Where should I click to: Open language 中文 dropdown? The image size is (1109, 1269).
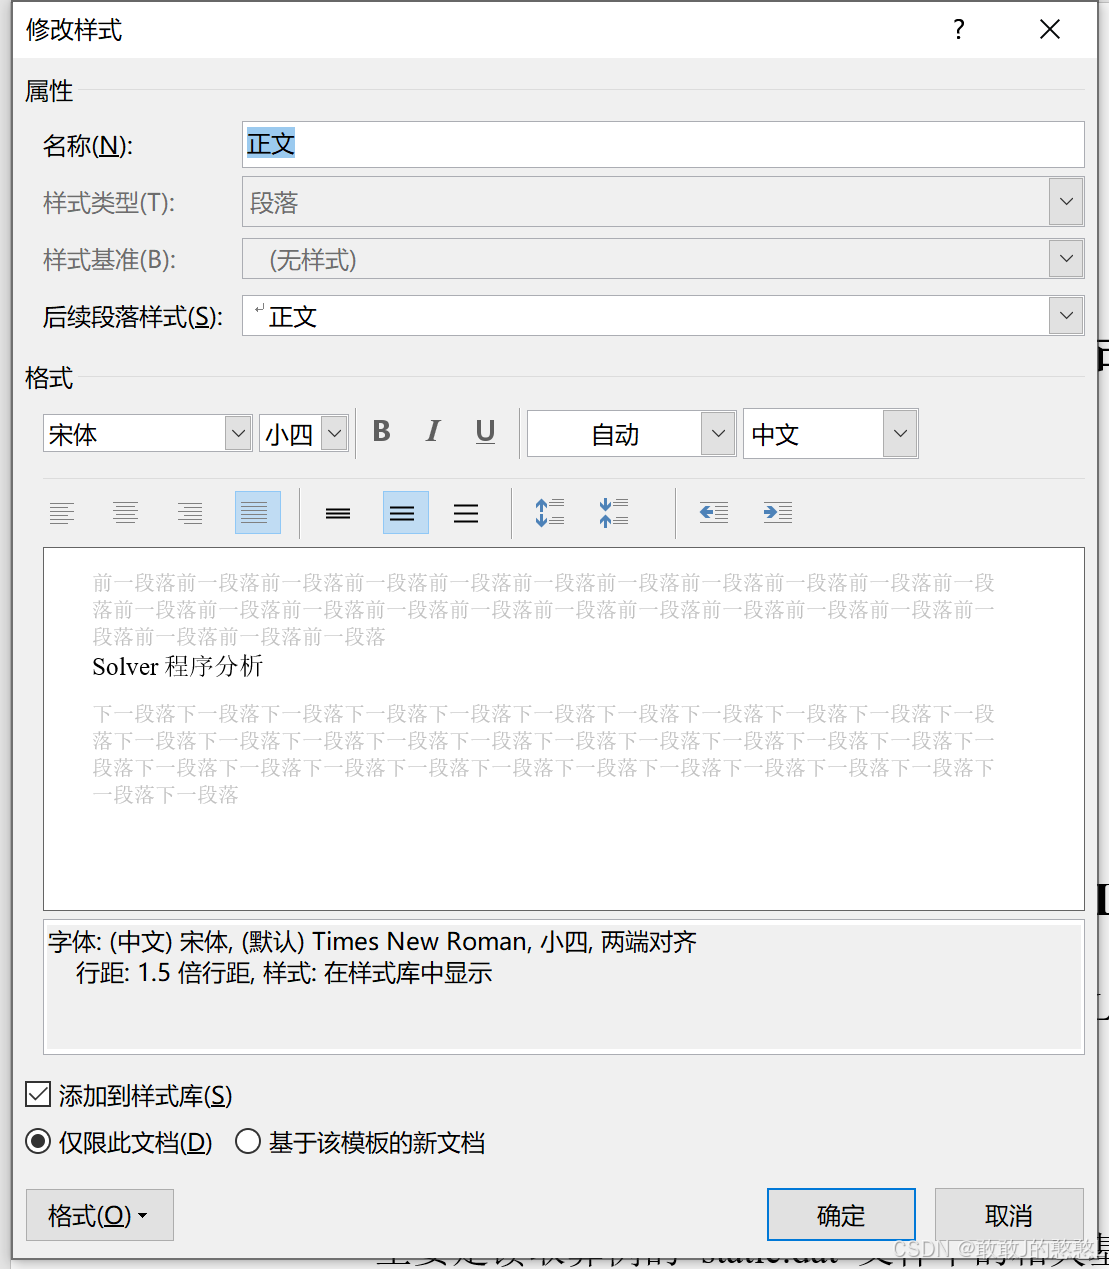coord(900,434)
